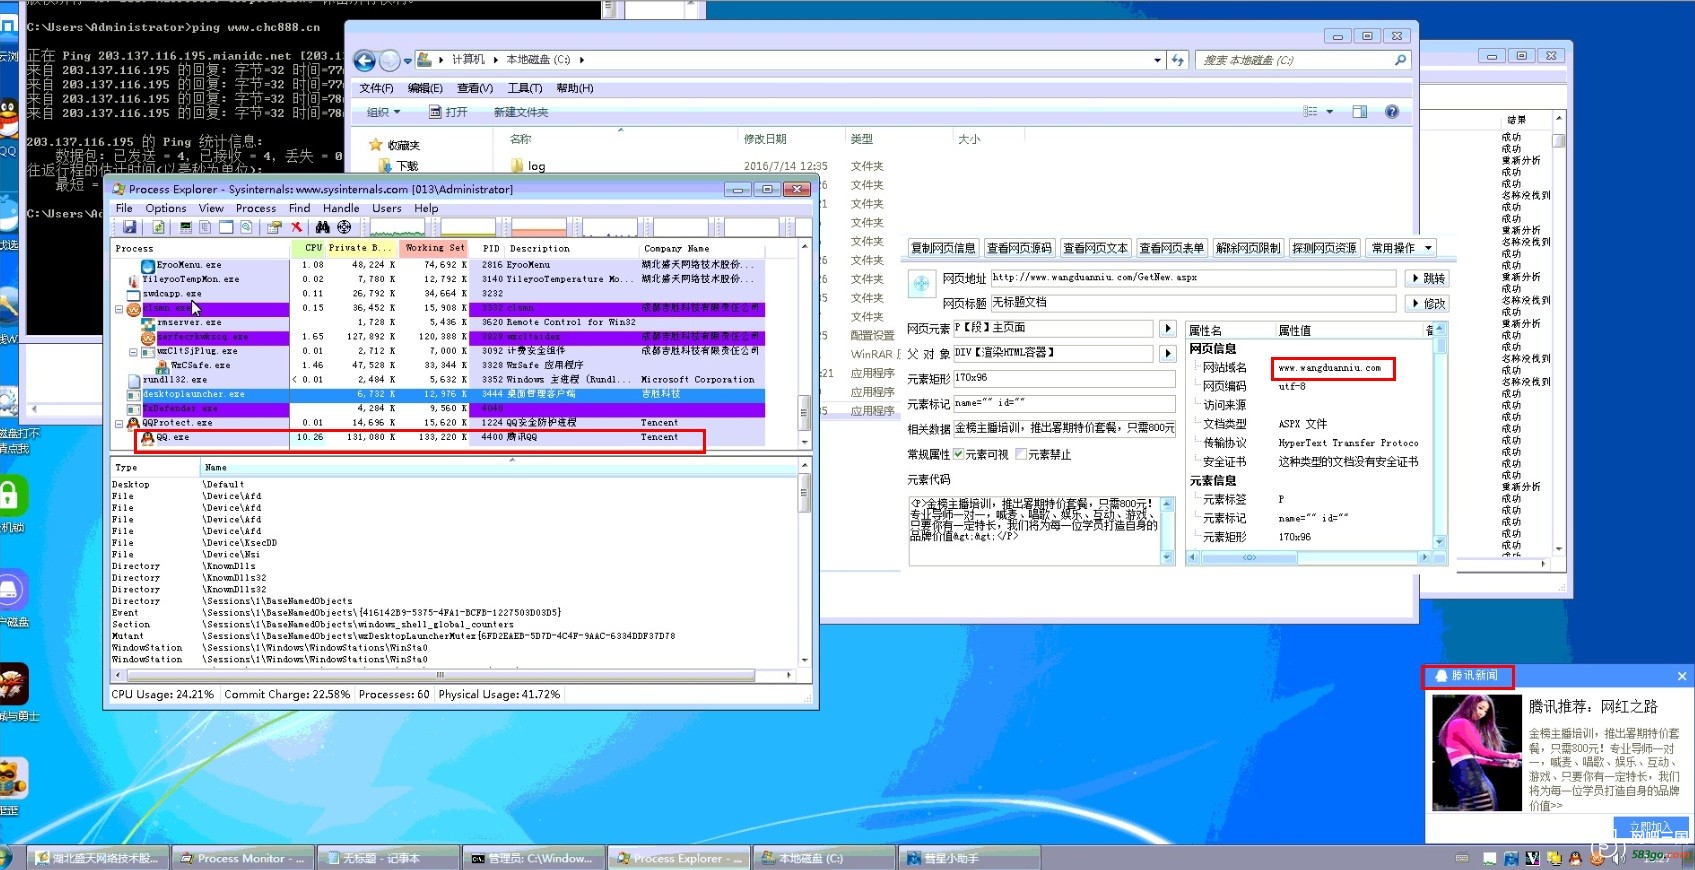1695x870 pixels.
Task: Open the Handle menu in Process Explorer
Action: click(x=341, y=209)
